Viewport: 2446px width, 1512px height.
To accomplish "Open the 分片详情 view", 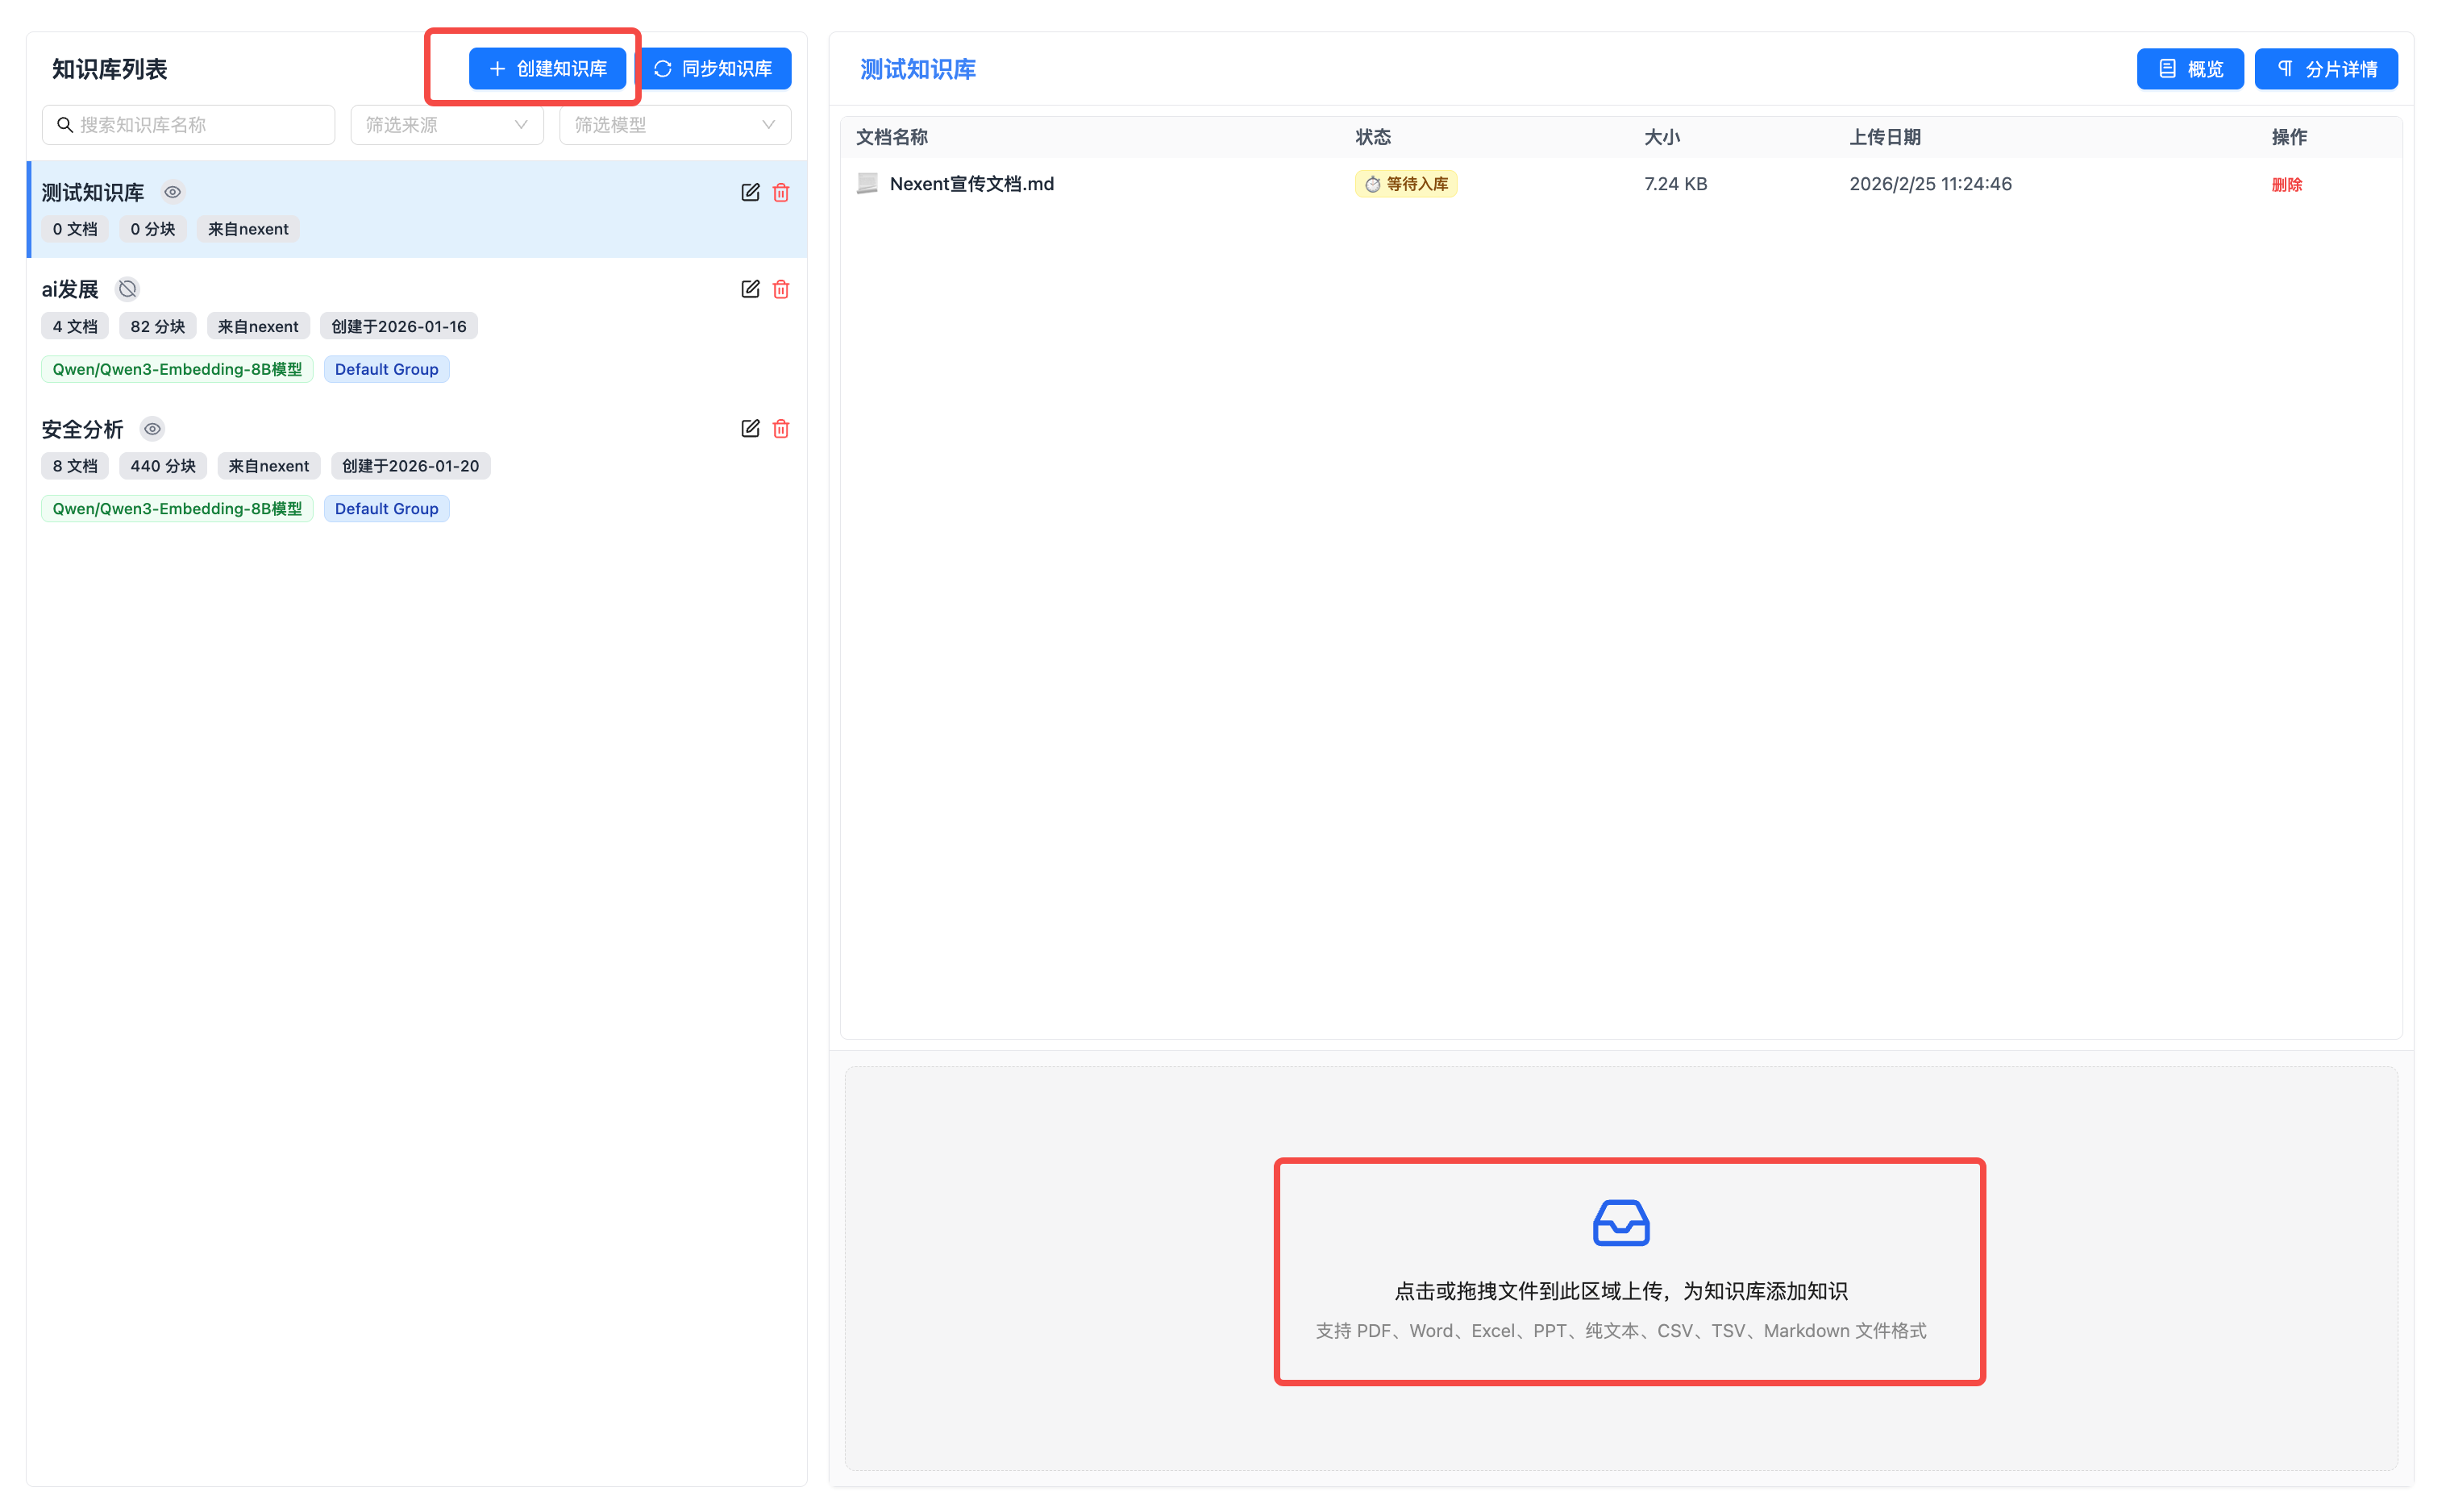I will [x=2325, y=69].
